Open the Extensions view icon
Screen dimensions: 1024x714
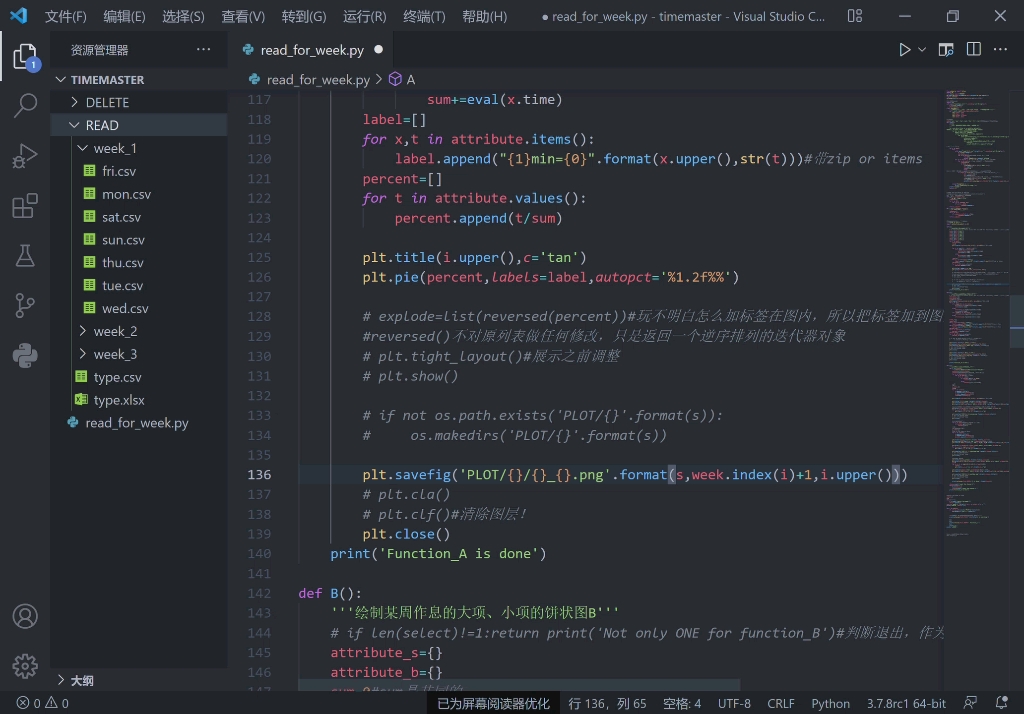click(25, 205)
